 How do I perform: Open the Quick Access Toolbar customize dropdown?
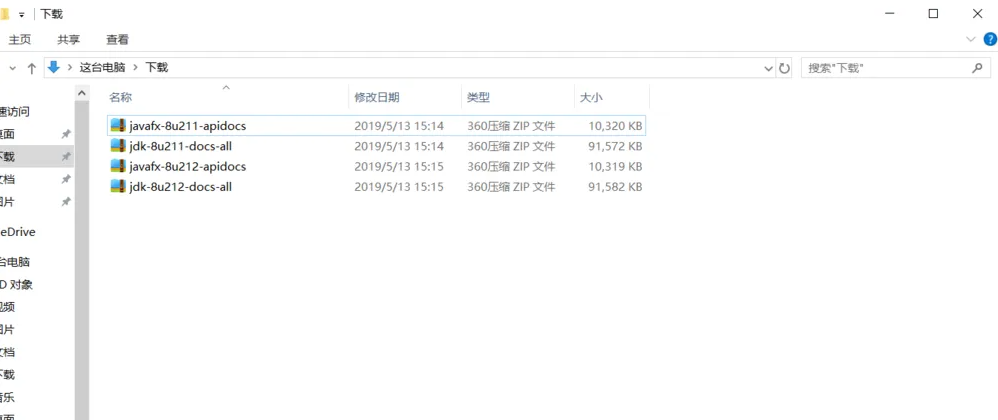point(22,14)
